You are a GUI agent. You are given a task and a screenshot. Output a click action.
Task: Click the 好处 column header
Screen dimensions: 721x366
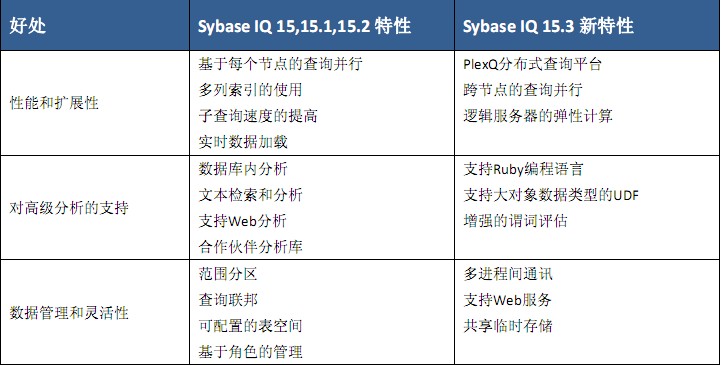click(28, 26)
